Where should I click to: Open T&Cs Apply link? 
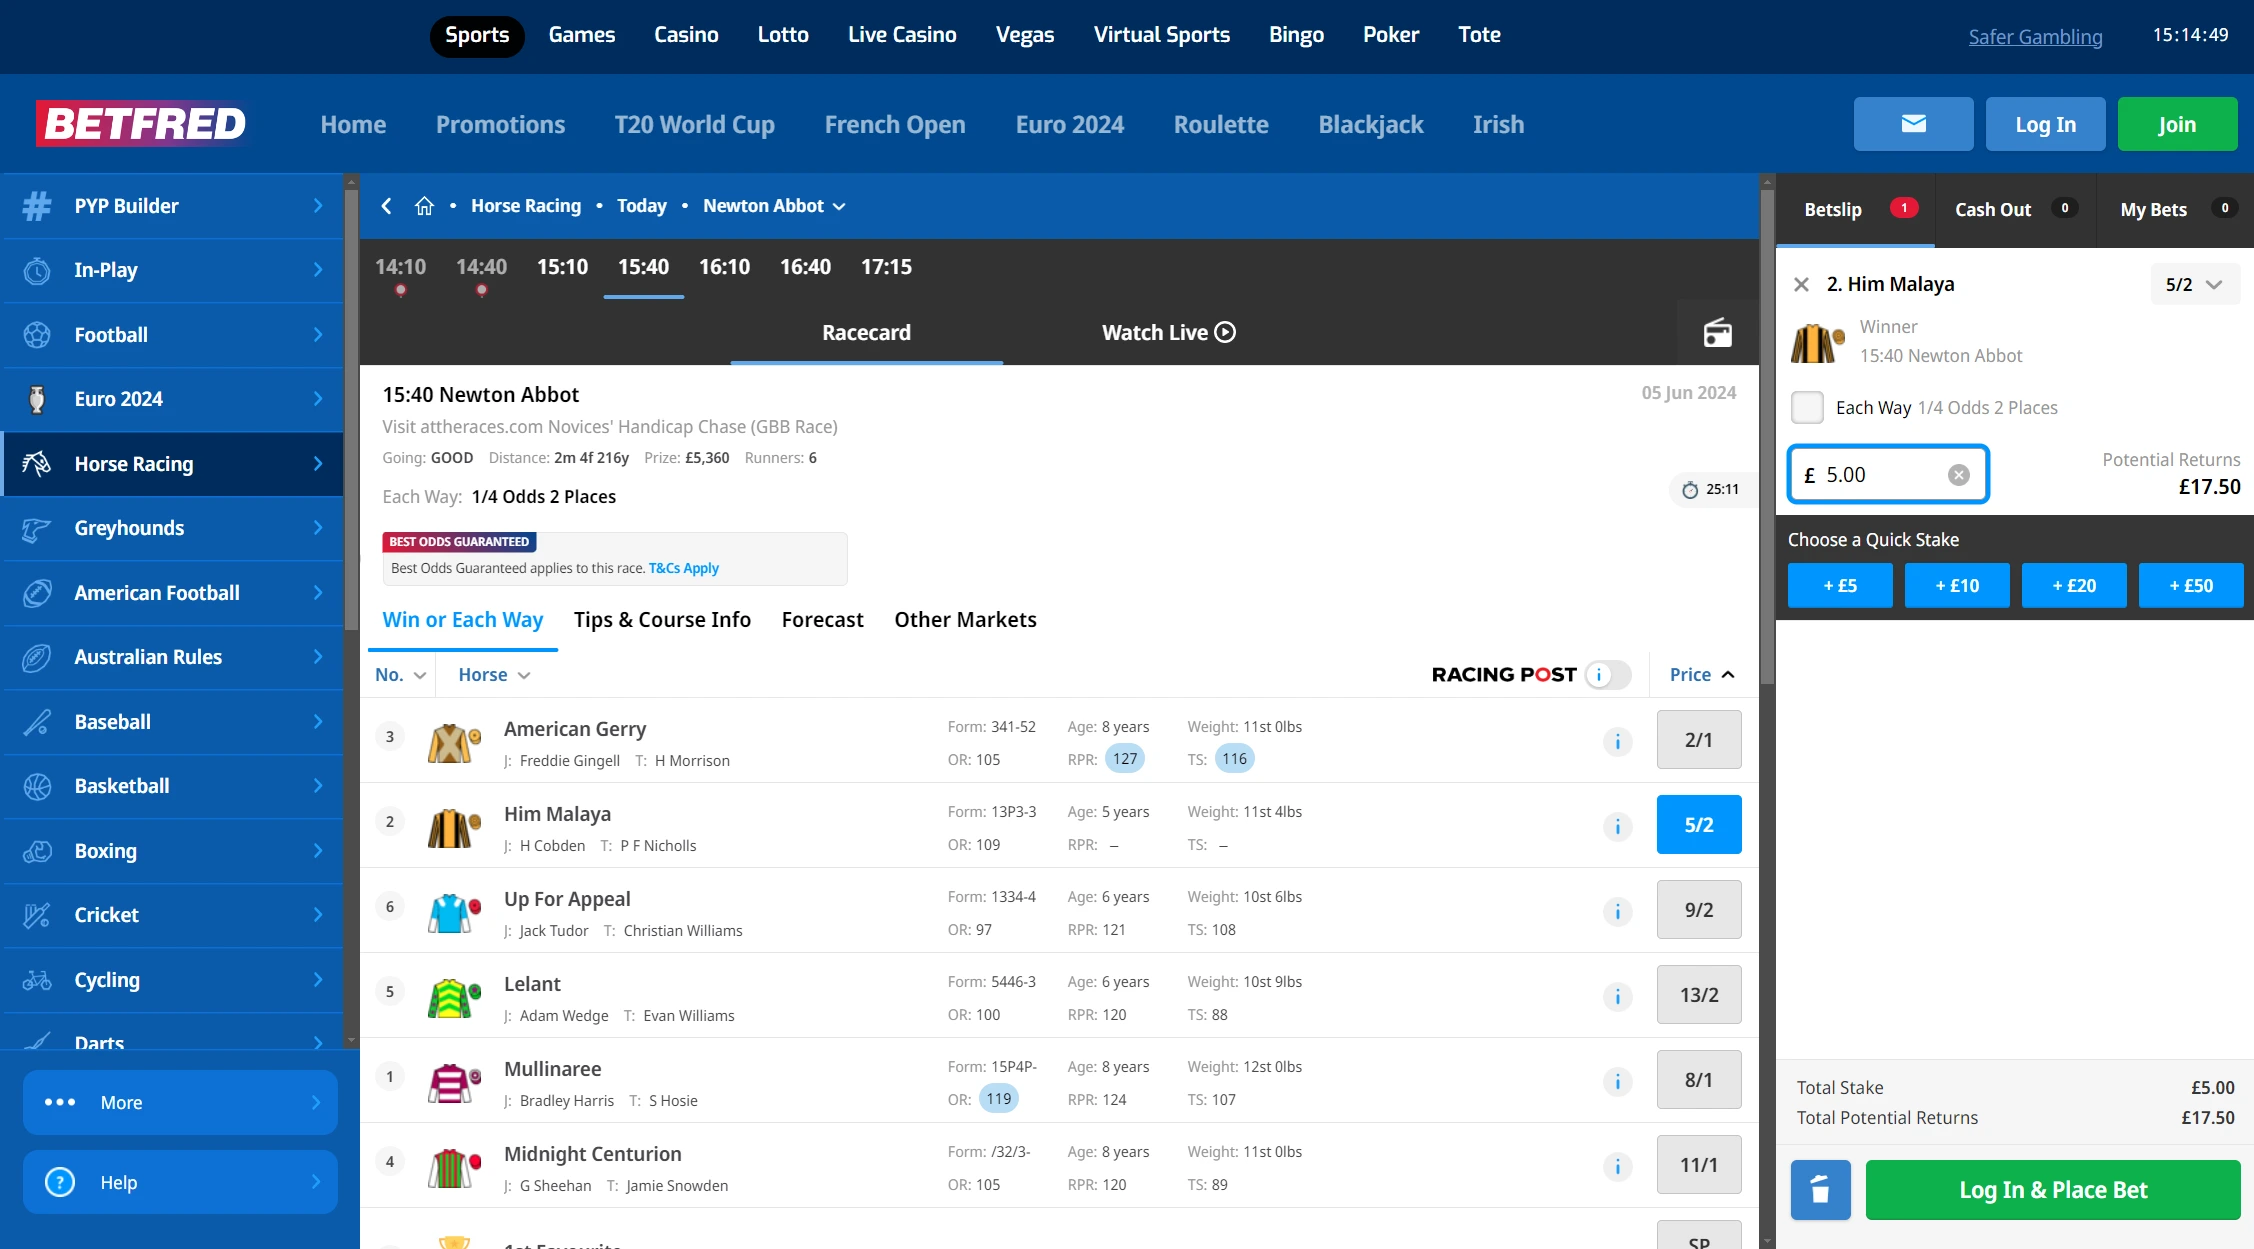tap(684, 568)
